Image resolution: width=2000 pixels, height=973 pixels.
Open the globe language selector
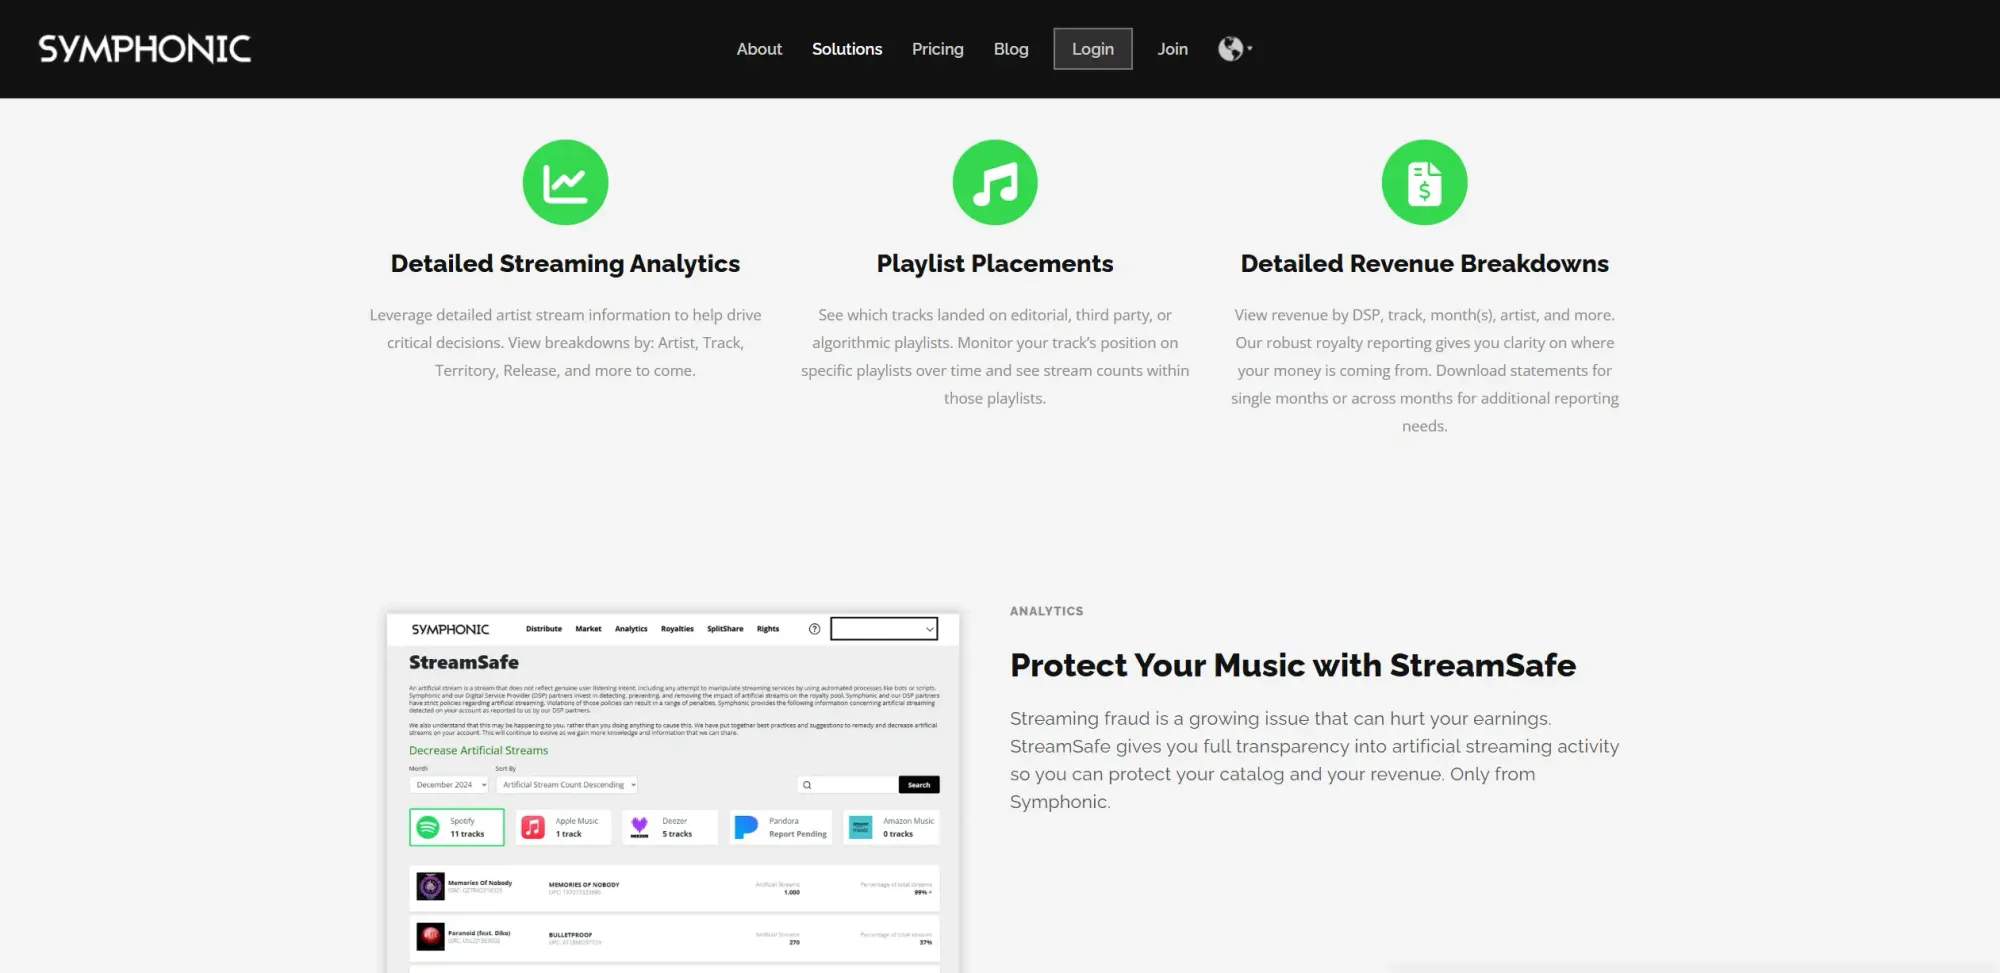pos(1234,49)
